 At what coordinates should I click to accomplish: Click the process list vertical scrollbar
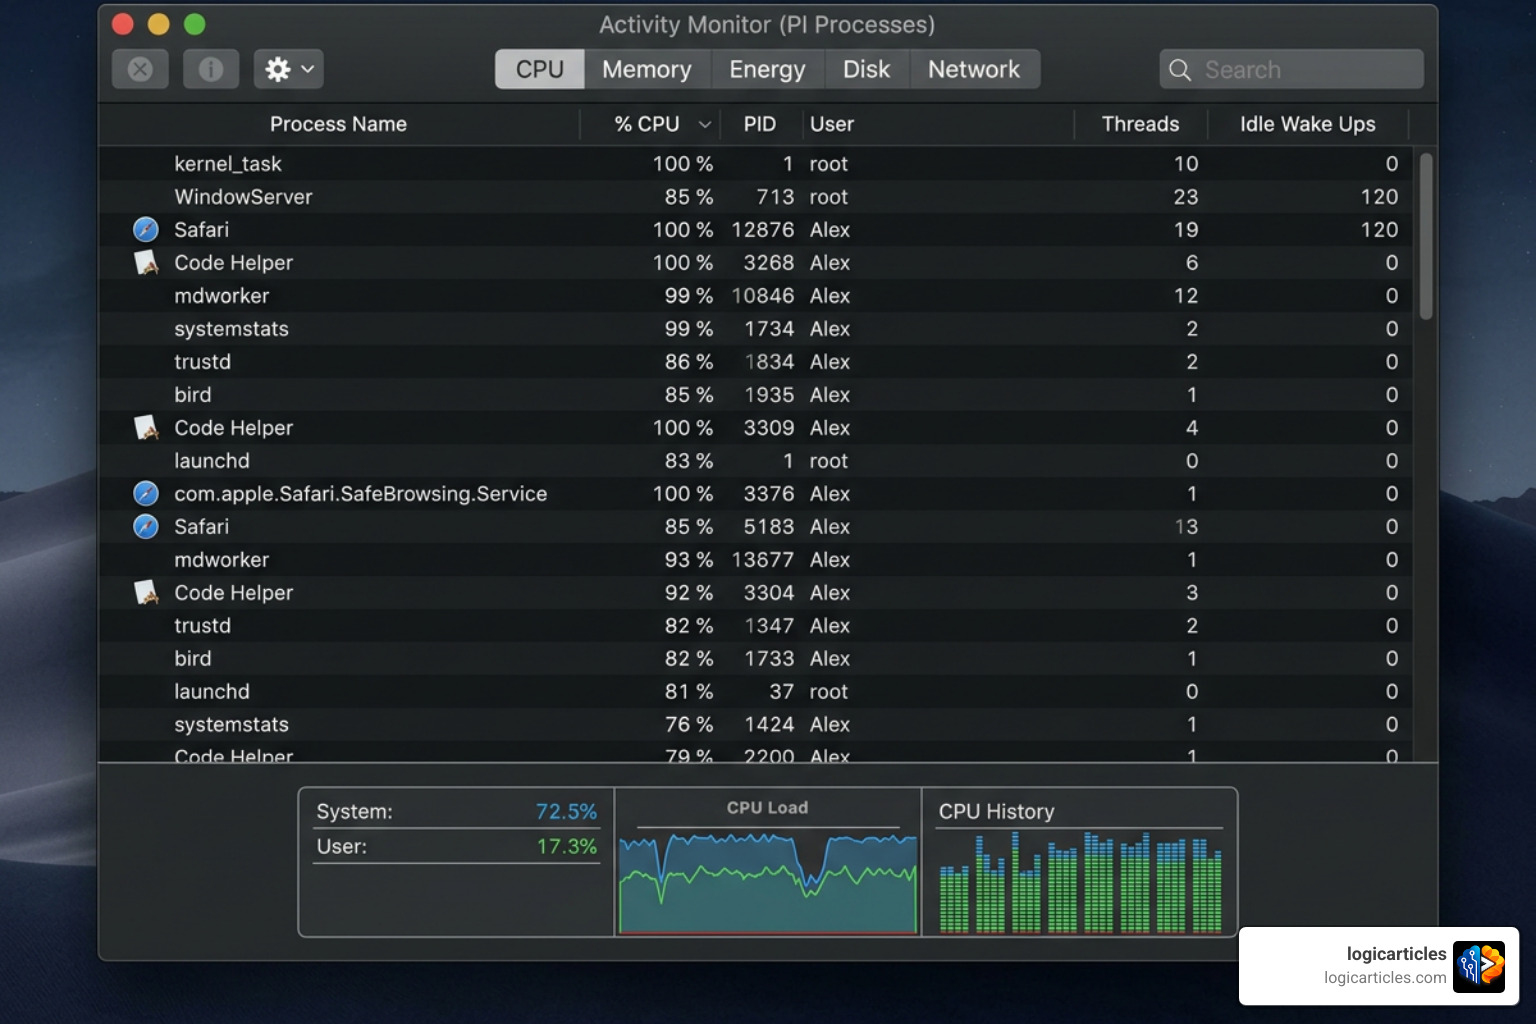(1426, 236)
